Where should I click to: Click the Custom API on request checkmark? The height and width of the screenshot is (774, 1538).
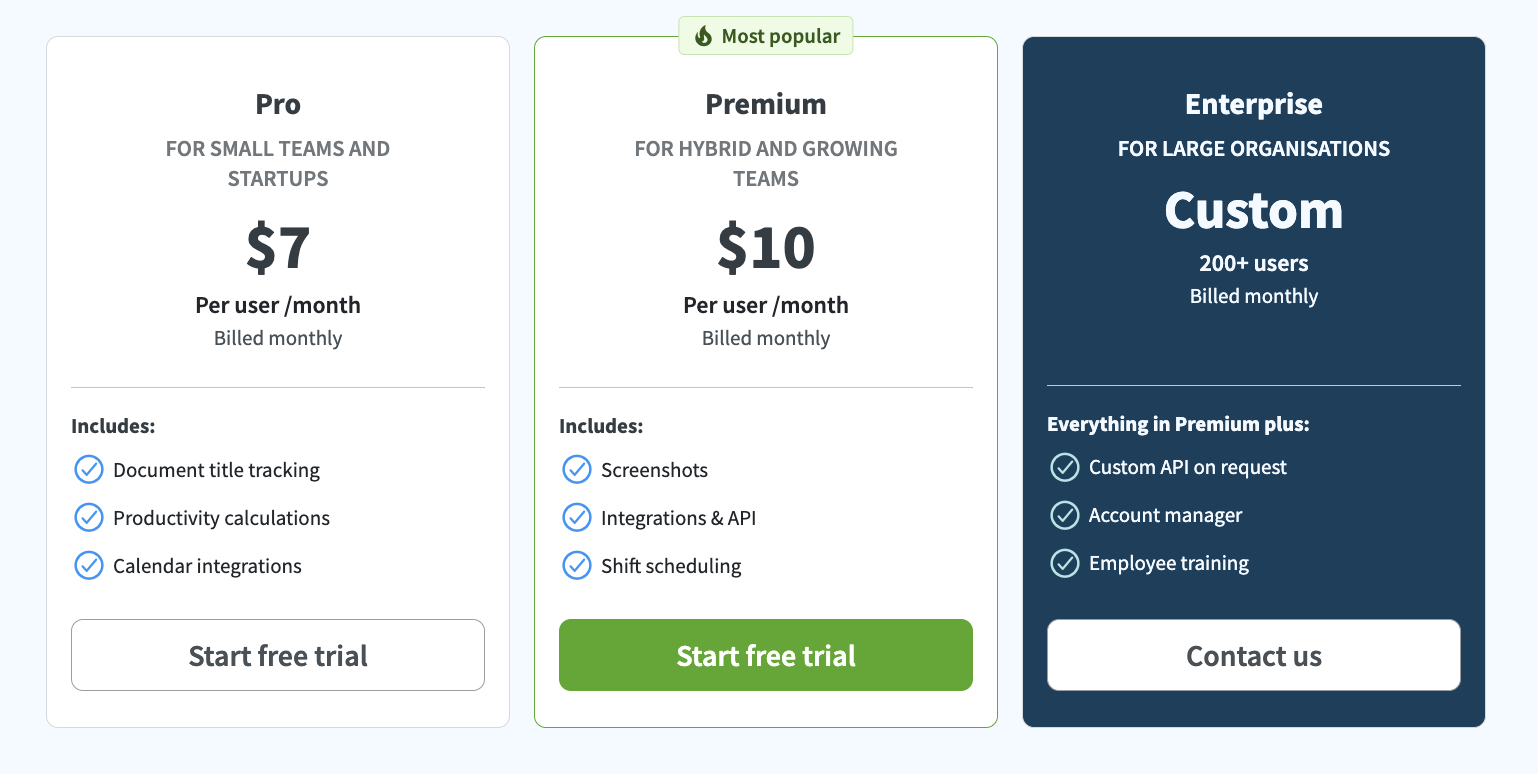point(1064,467)
